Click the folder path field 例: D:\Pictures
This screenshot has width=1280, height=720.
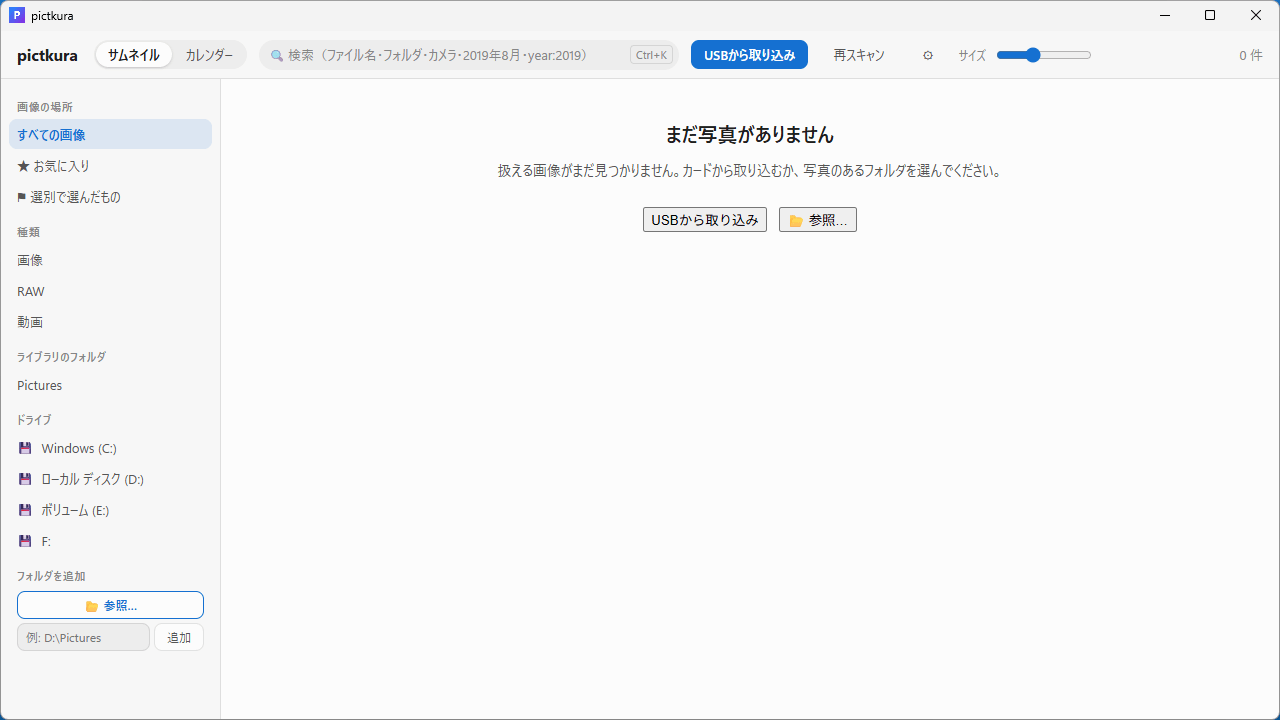click(83, 637)
